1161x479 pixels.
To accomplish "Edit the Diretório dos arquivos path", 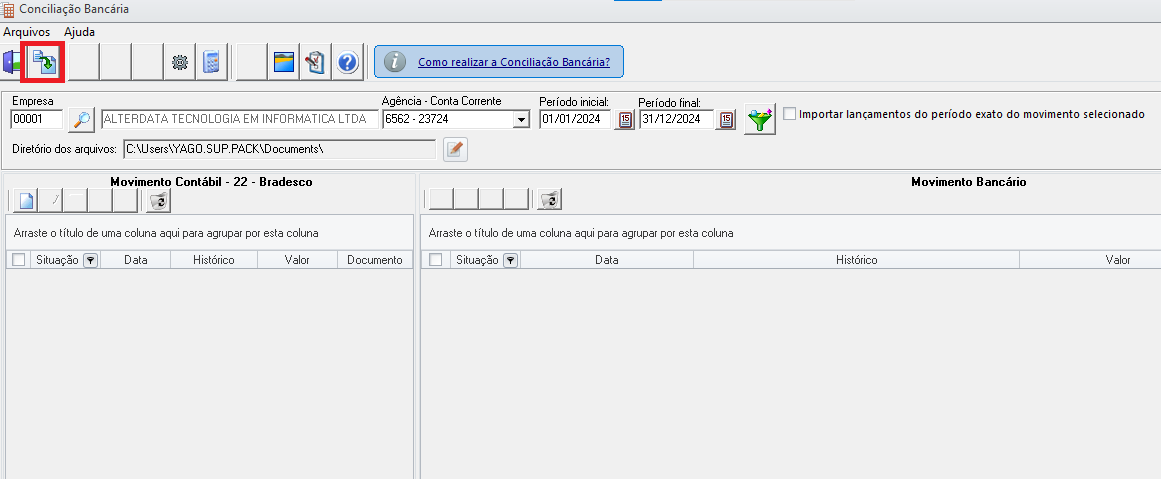I will click(455, 150).
